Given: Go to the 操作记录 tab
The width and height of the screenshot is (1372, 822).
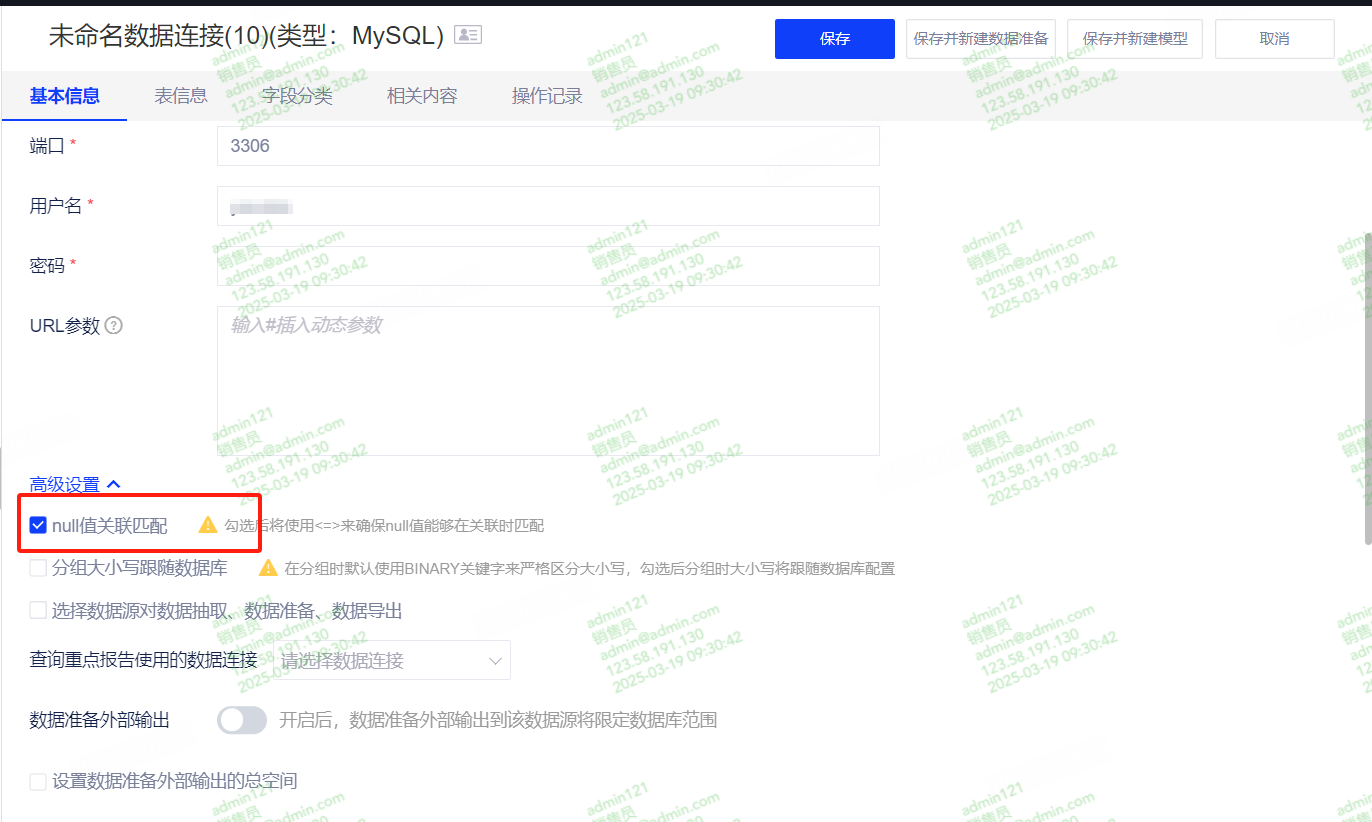Looking at the screenshot, I should [547, 96].
